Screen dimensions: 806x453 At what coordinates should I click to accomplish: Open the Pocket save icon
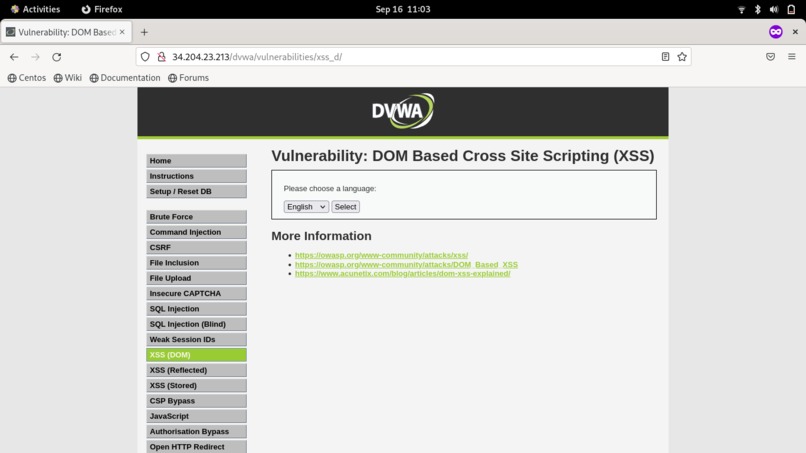pyautogui.click(x=770, y=57)
